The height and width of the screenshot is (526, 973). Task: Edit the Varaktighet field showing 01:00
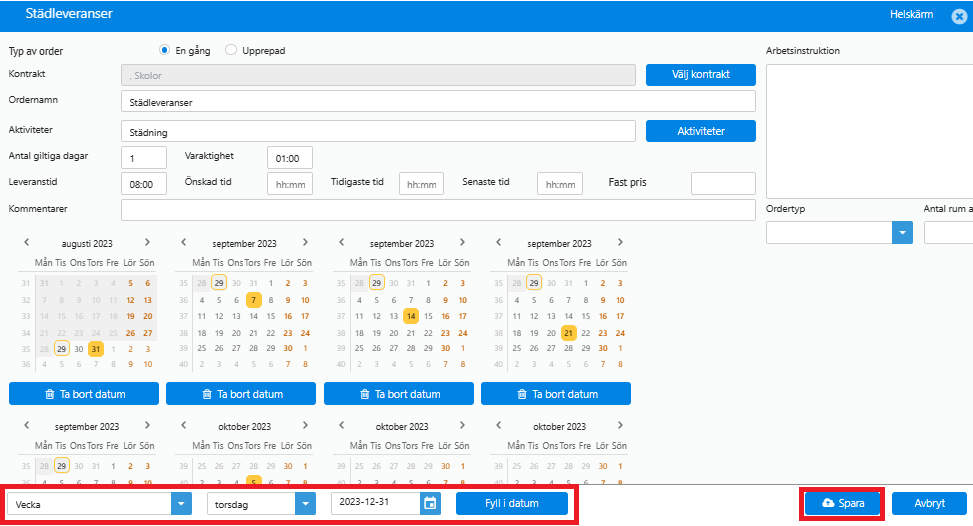[x=290, y=158]
